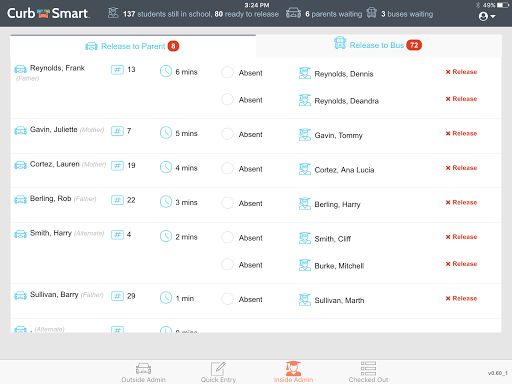Click student icon beside Reynolds, Dennis
This screenshot has width=512, height=384.
pos(305,73)
